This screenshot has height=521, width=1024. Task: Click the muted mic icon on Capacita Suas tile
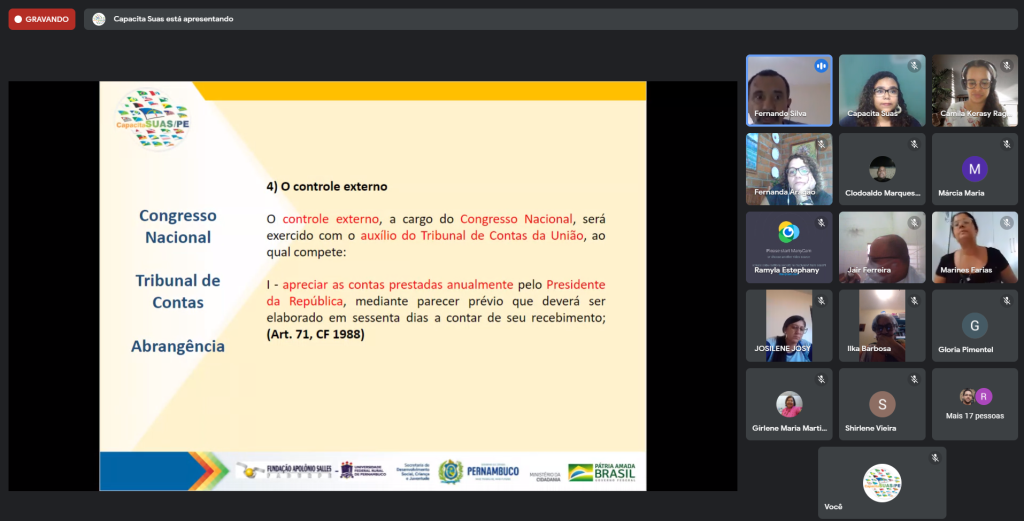[913, 66]
